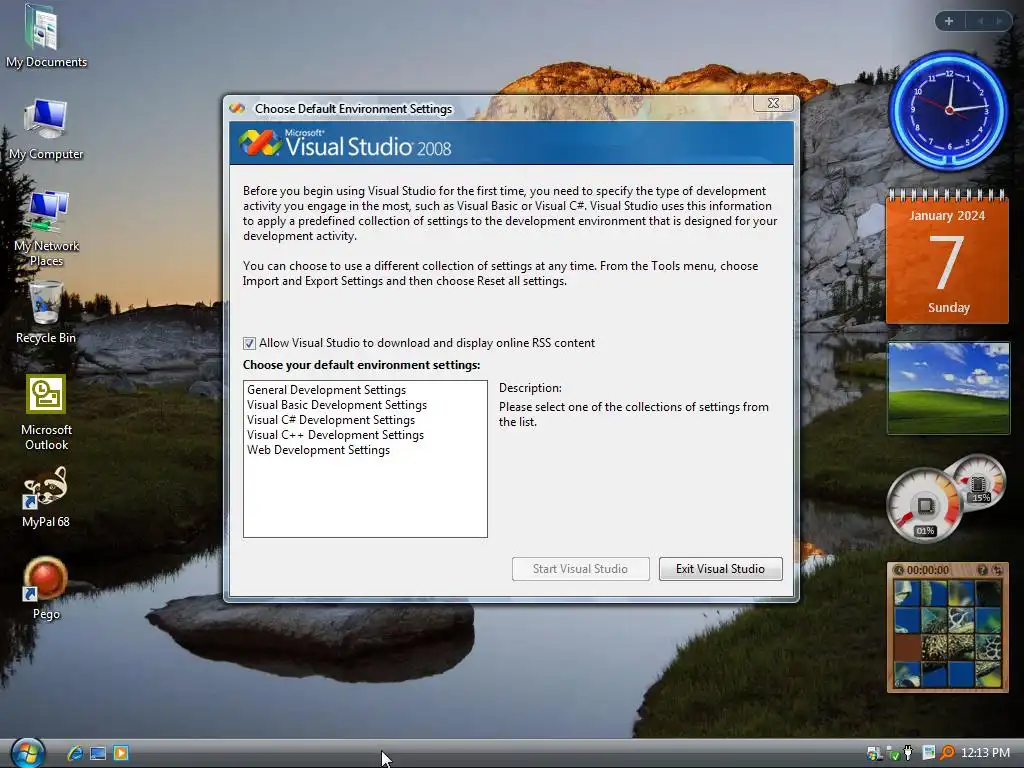
Task: Open the My Documents desktop icon
Action: click(46, 36)
